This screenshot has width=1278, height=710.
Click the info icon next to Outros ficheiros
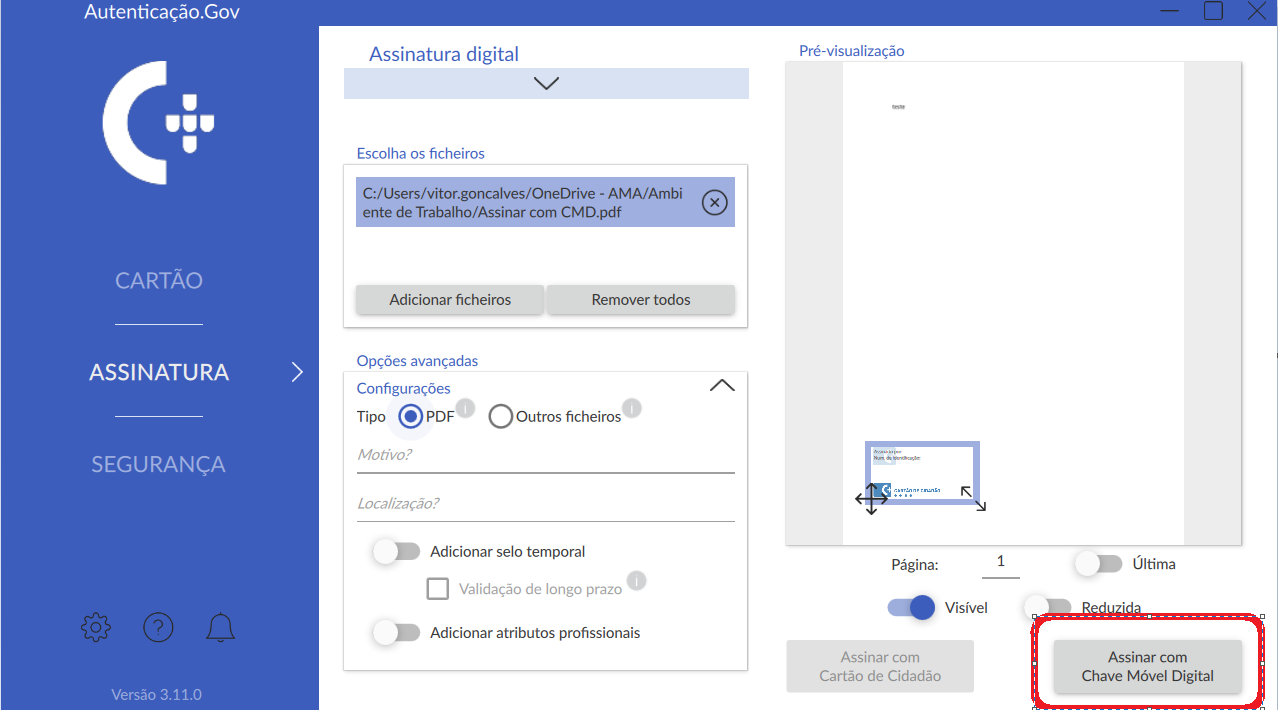tap(632, 408)
